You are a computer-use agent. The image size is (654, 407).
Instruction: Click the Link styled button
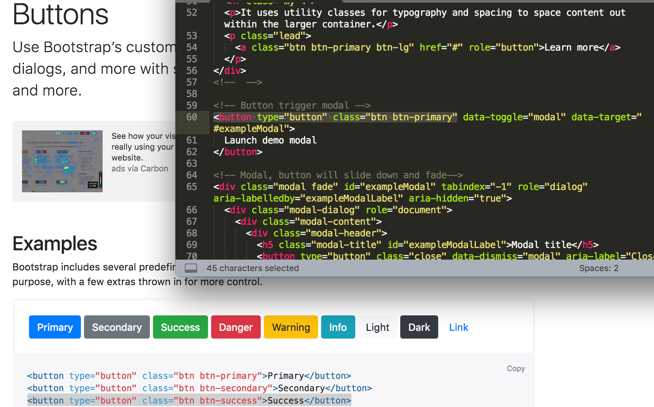pyautogui.click(x=459, y=327)
